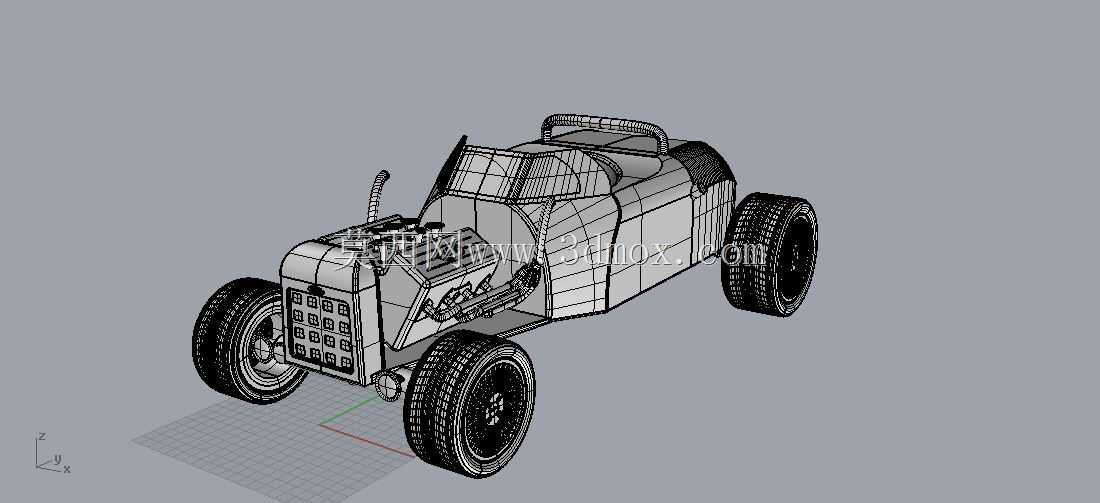This screenshot has width=1100, height=503.
Task: Select the front right wheel nearest the camera
Action: [x=469, y=403]
